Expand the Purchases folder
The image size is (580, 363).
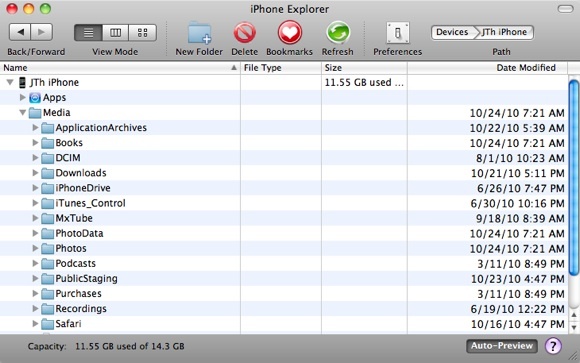[35, 294]
